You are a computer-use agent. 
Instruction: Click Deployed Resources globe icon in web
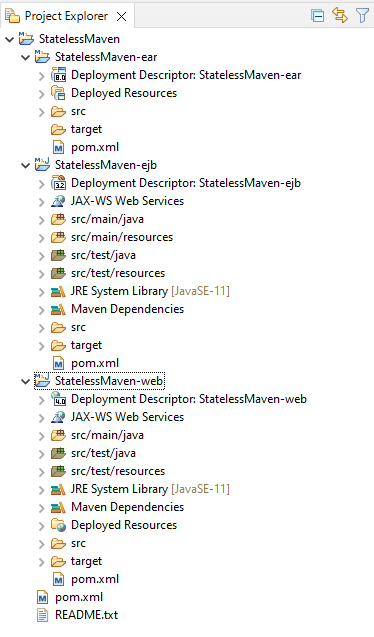click(58, 525)
